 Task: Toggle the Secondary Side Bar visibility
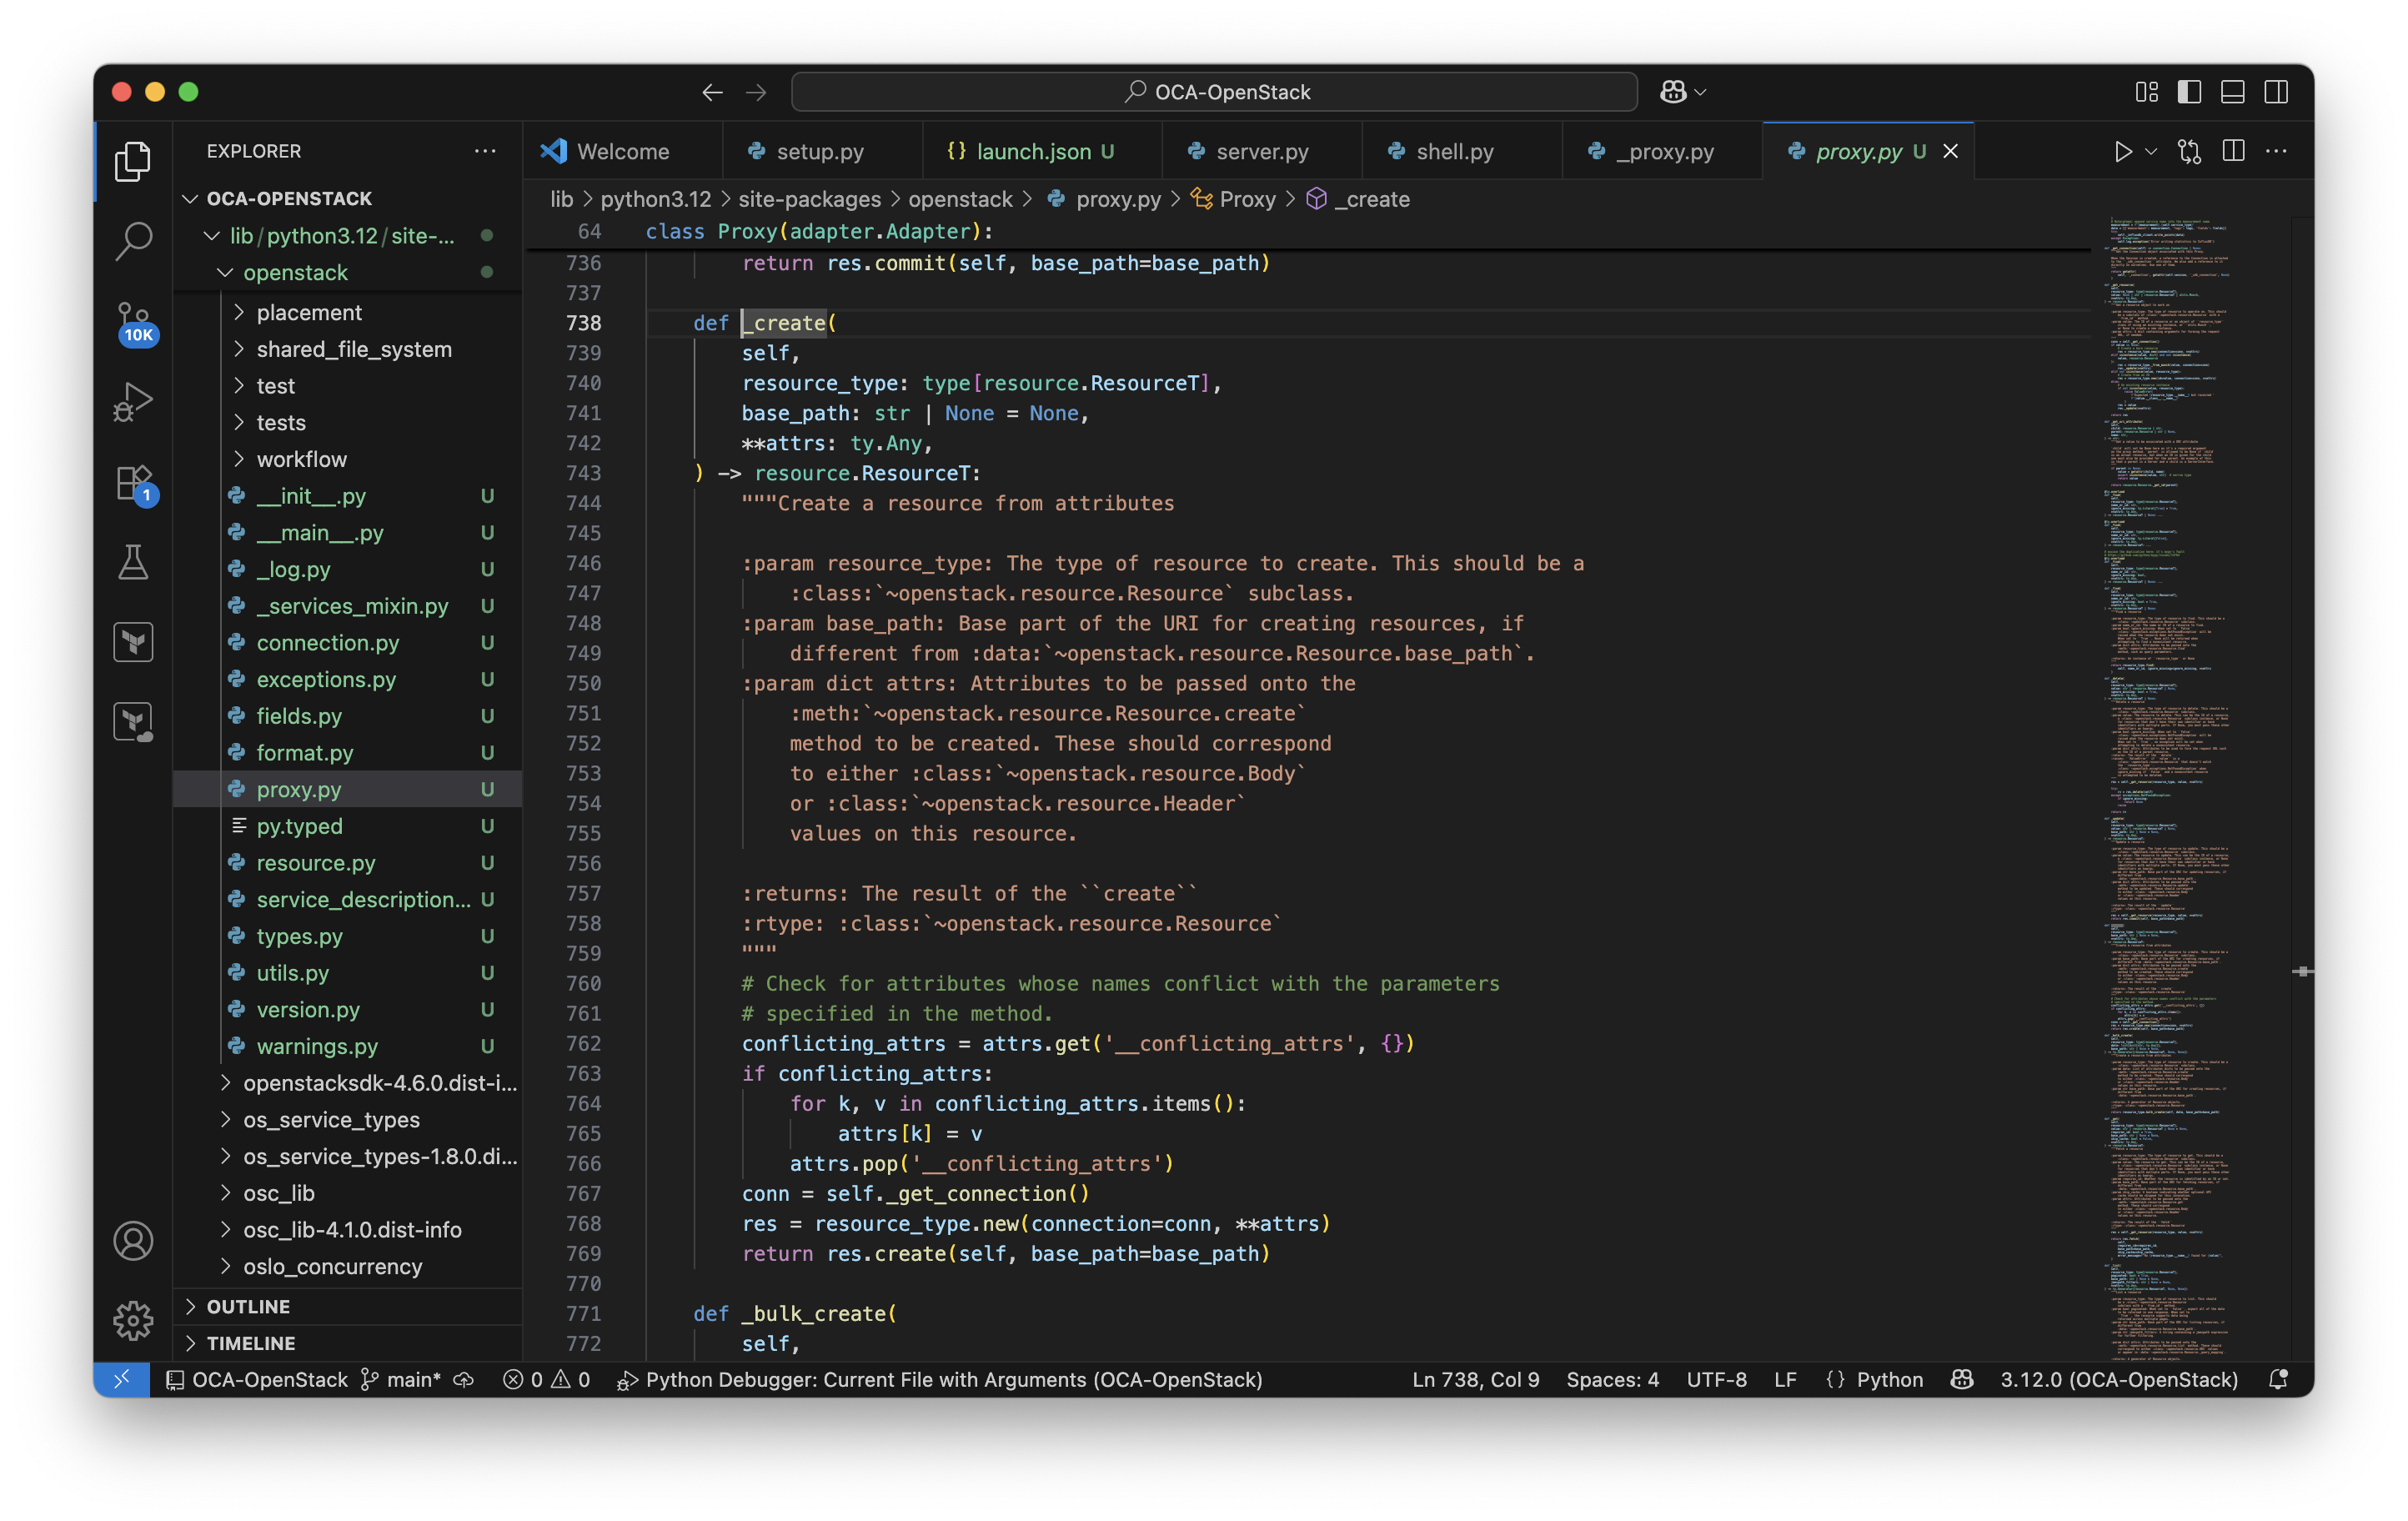(2276, 92)
